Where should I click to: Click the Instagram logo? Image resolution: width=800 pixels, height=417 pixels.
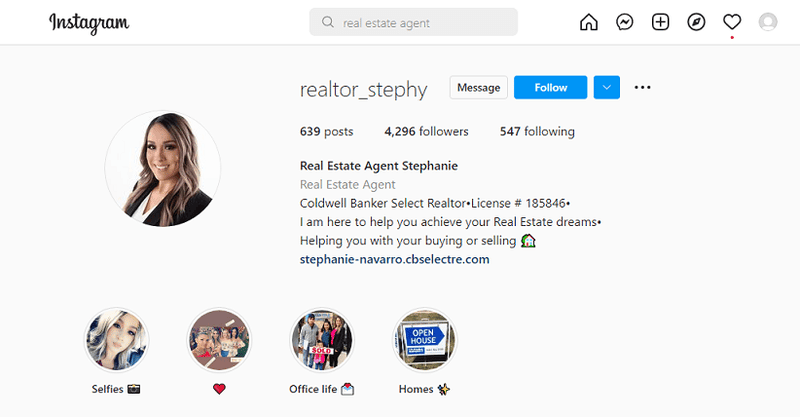pyautogui.click(x=89, y=23)
